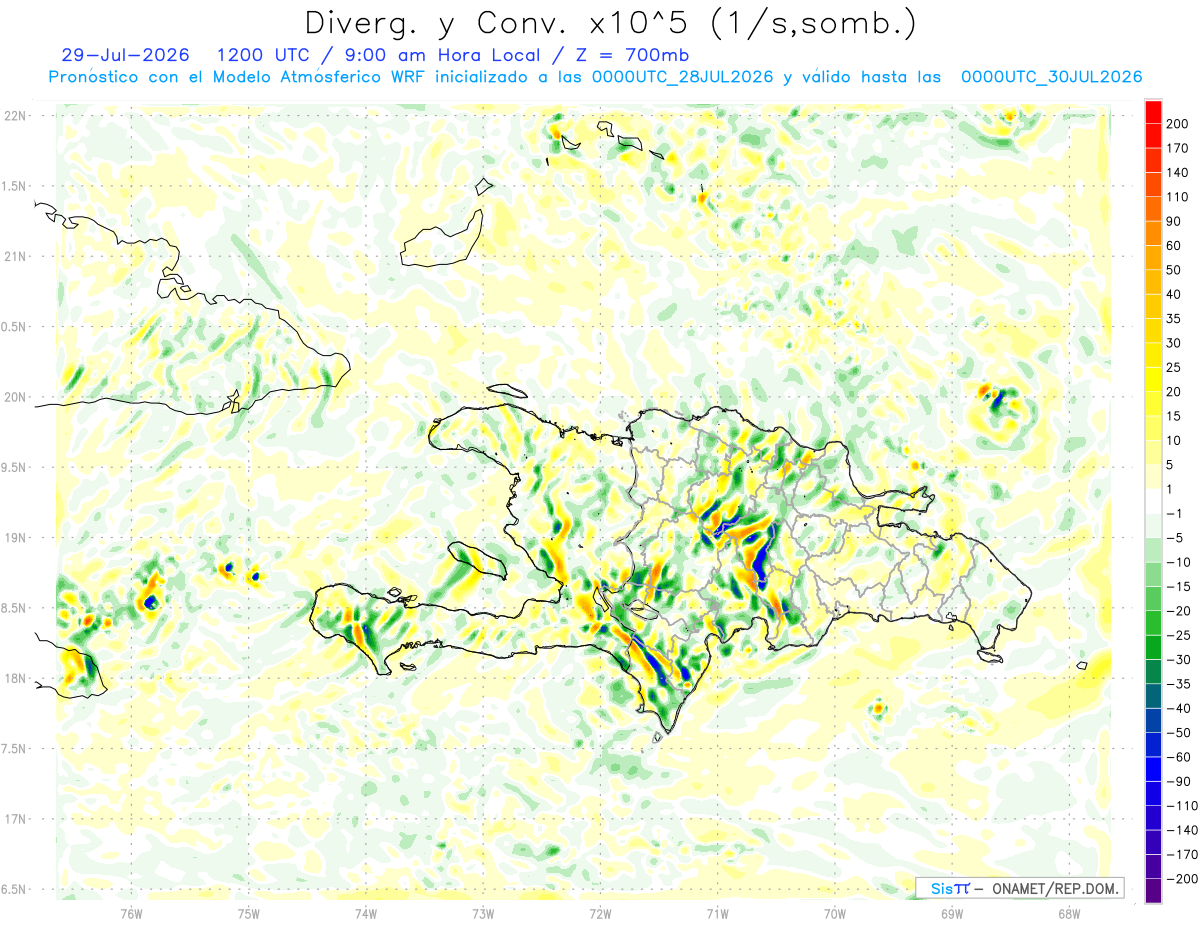The image size is (1200, 927).
Task: Click the '-20' color scale value
Action: (1177, 611)
